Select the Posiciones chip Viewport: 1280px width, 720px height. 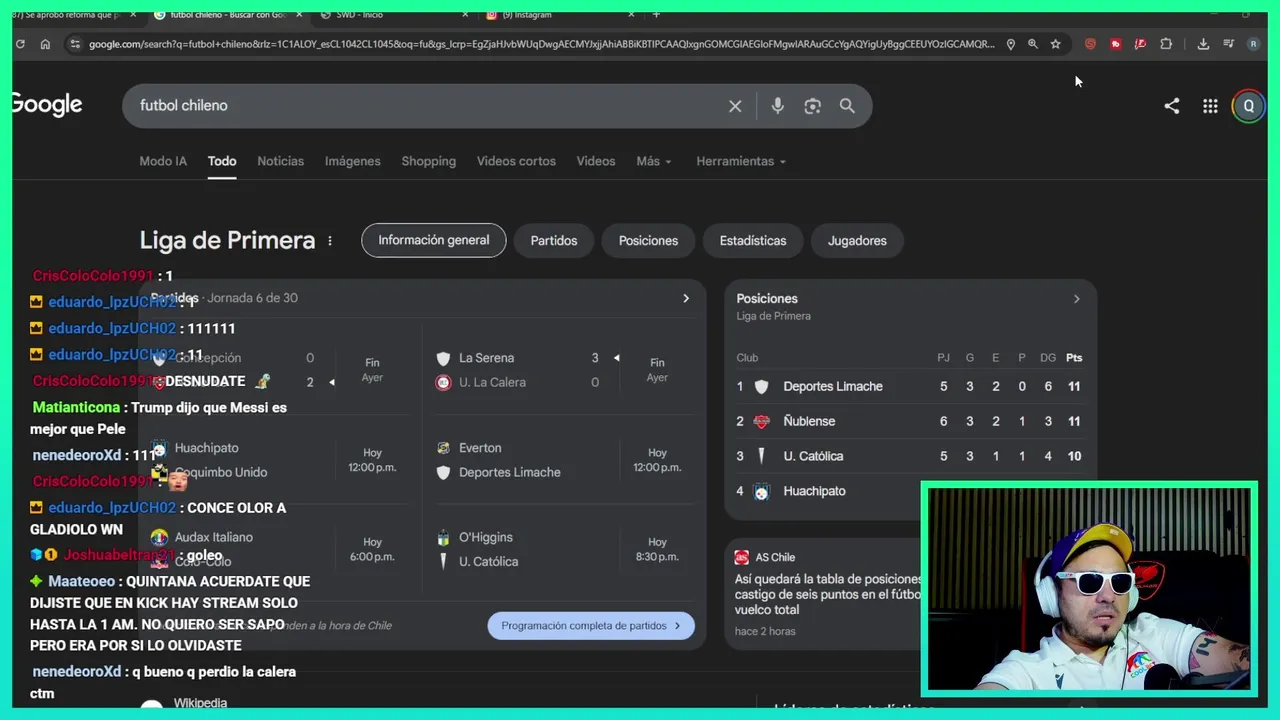pyautogui.click(x=648, y=241)
